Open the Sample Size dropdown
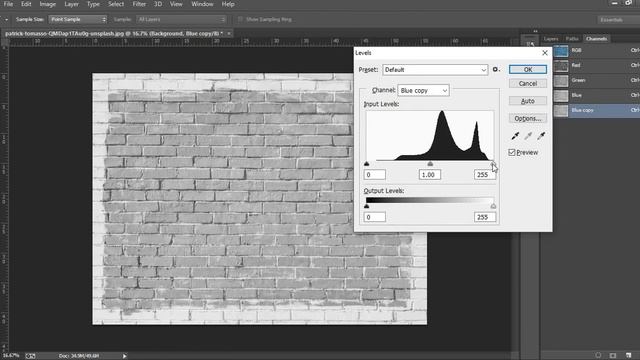 coord(78,19)
